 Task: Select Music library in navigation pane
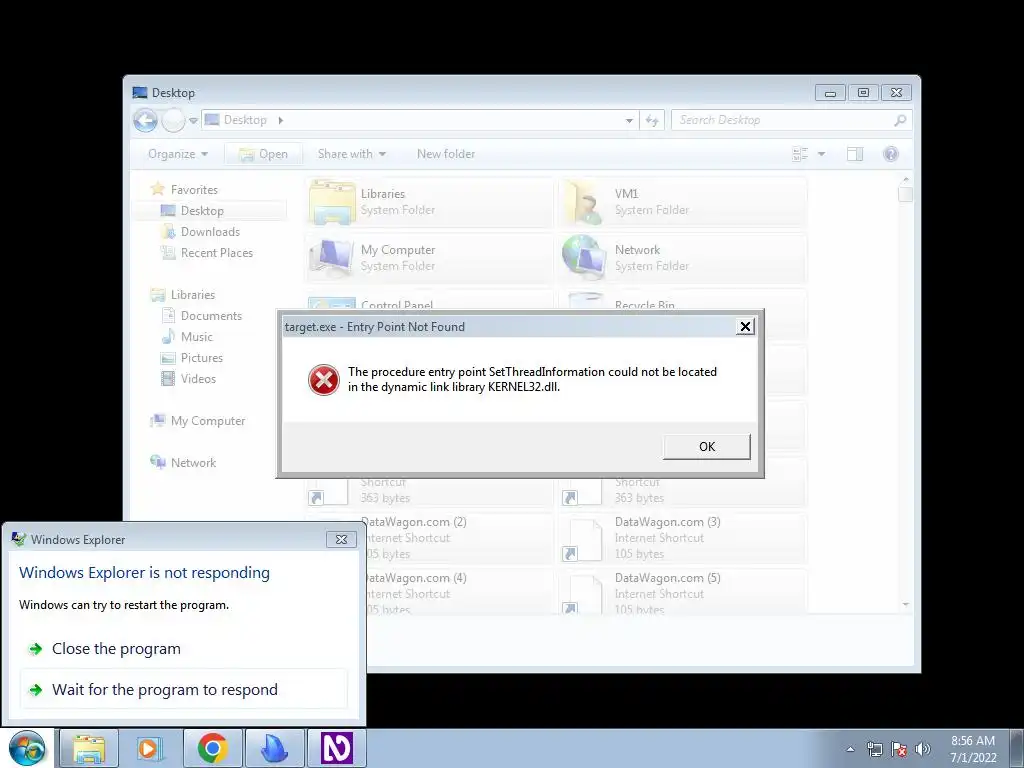coord(197,337)
